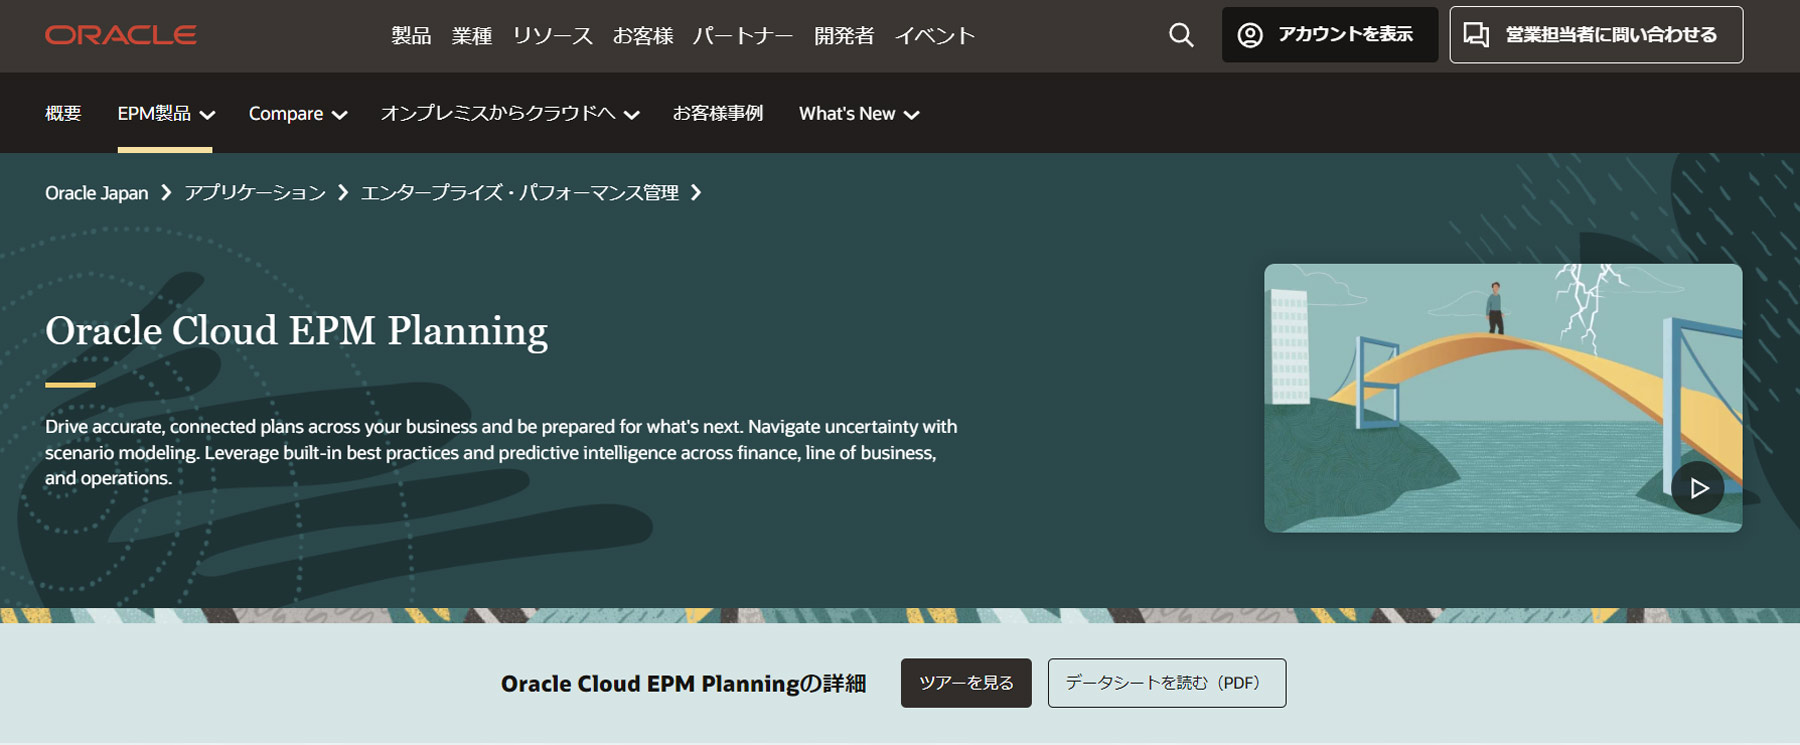Click 営業担当者に問い合わせる button
The height and width of the screenshot is (745, 1800).
pyautogui.click(x=1596, y=35)
